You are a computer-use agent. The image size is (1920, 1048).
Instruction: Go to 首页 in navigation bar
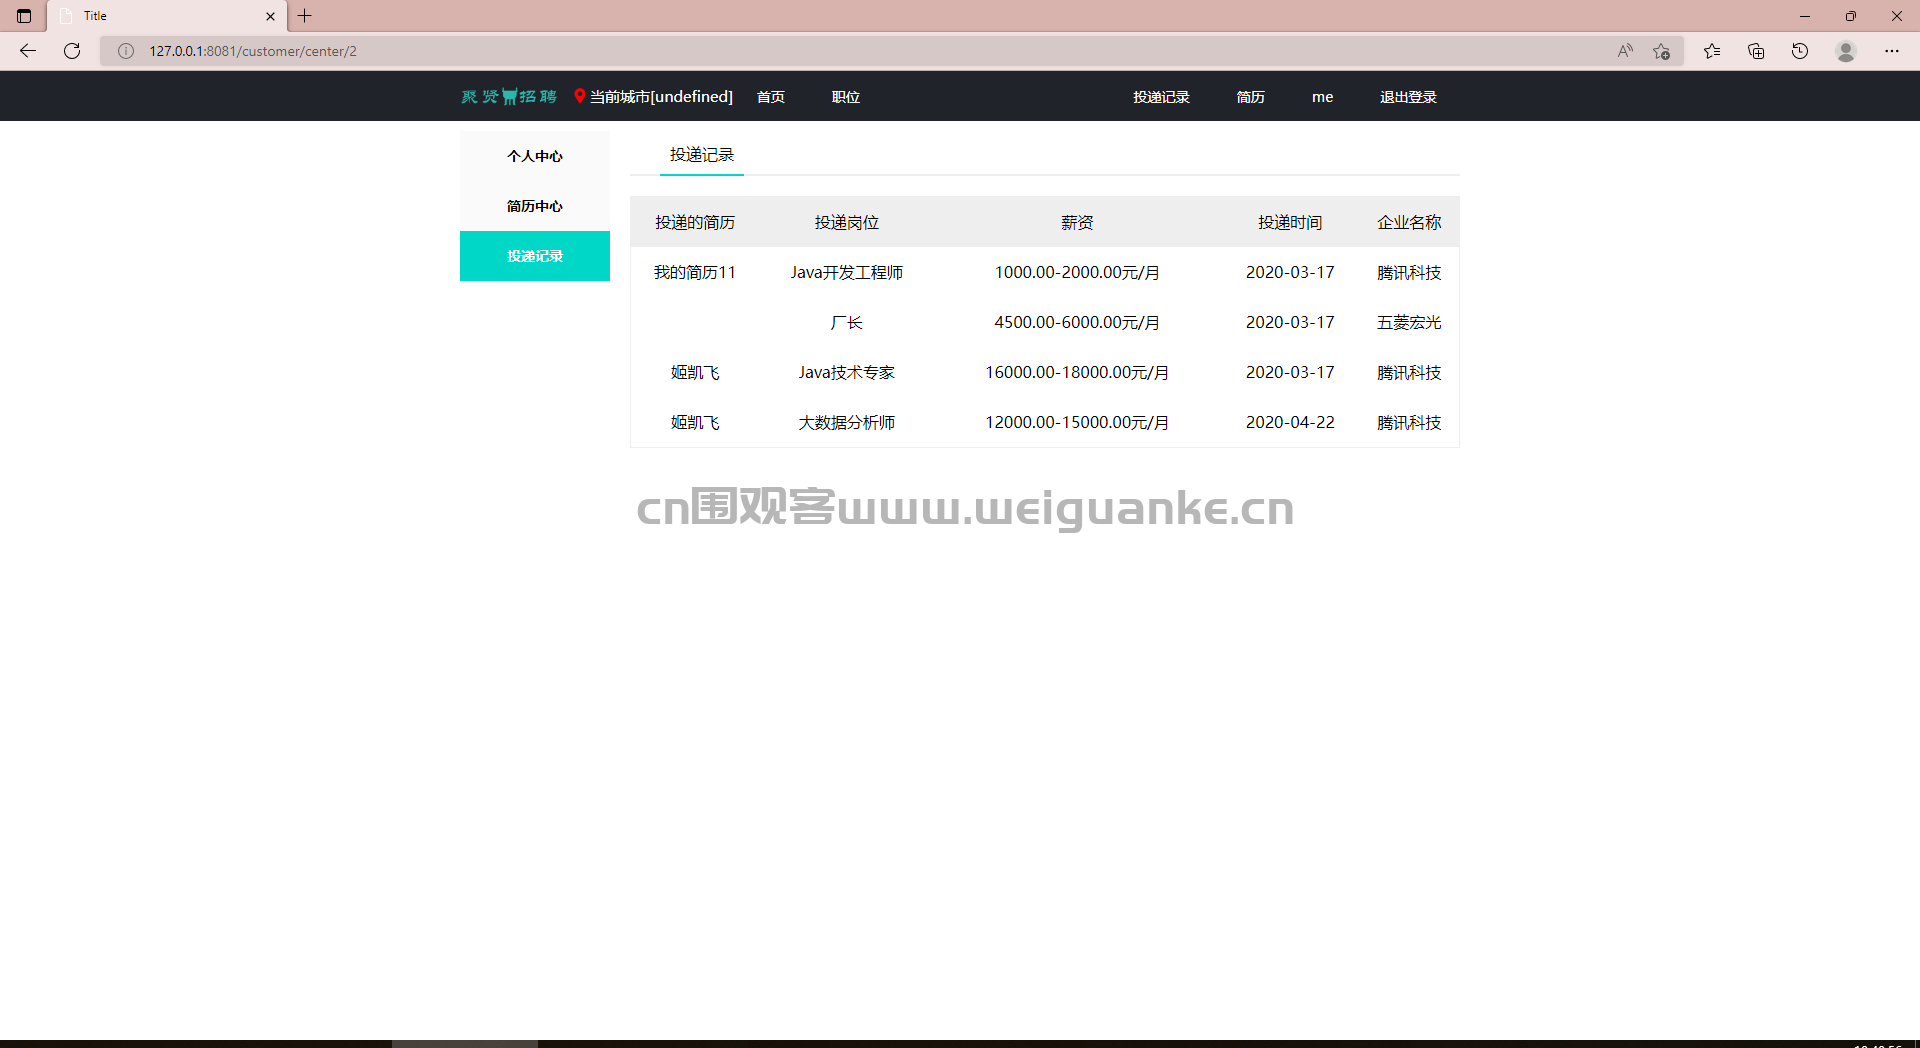point(771,97)
